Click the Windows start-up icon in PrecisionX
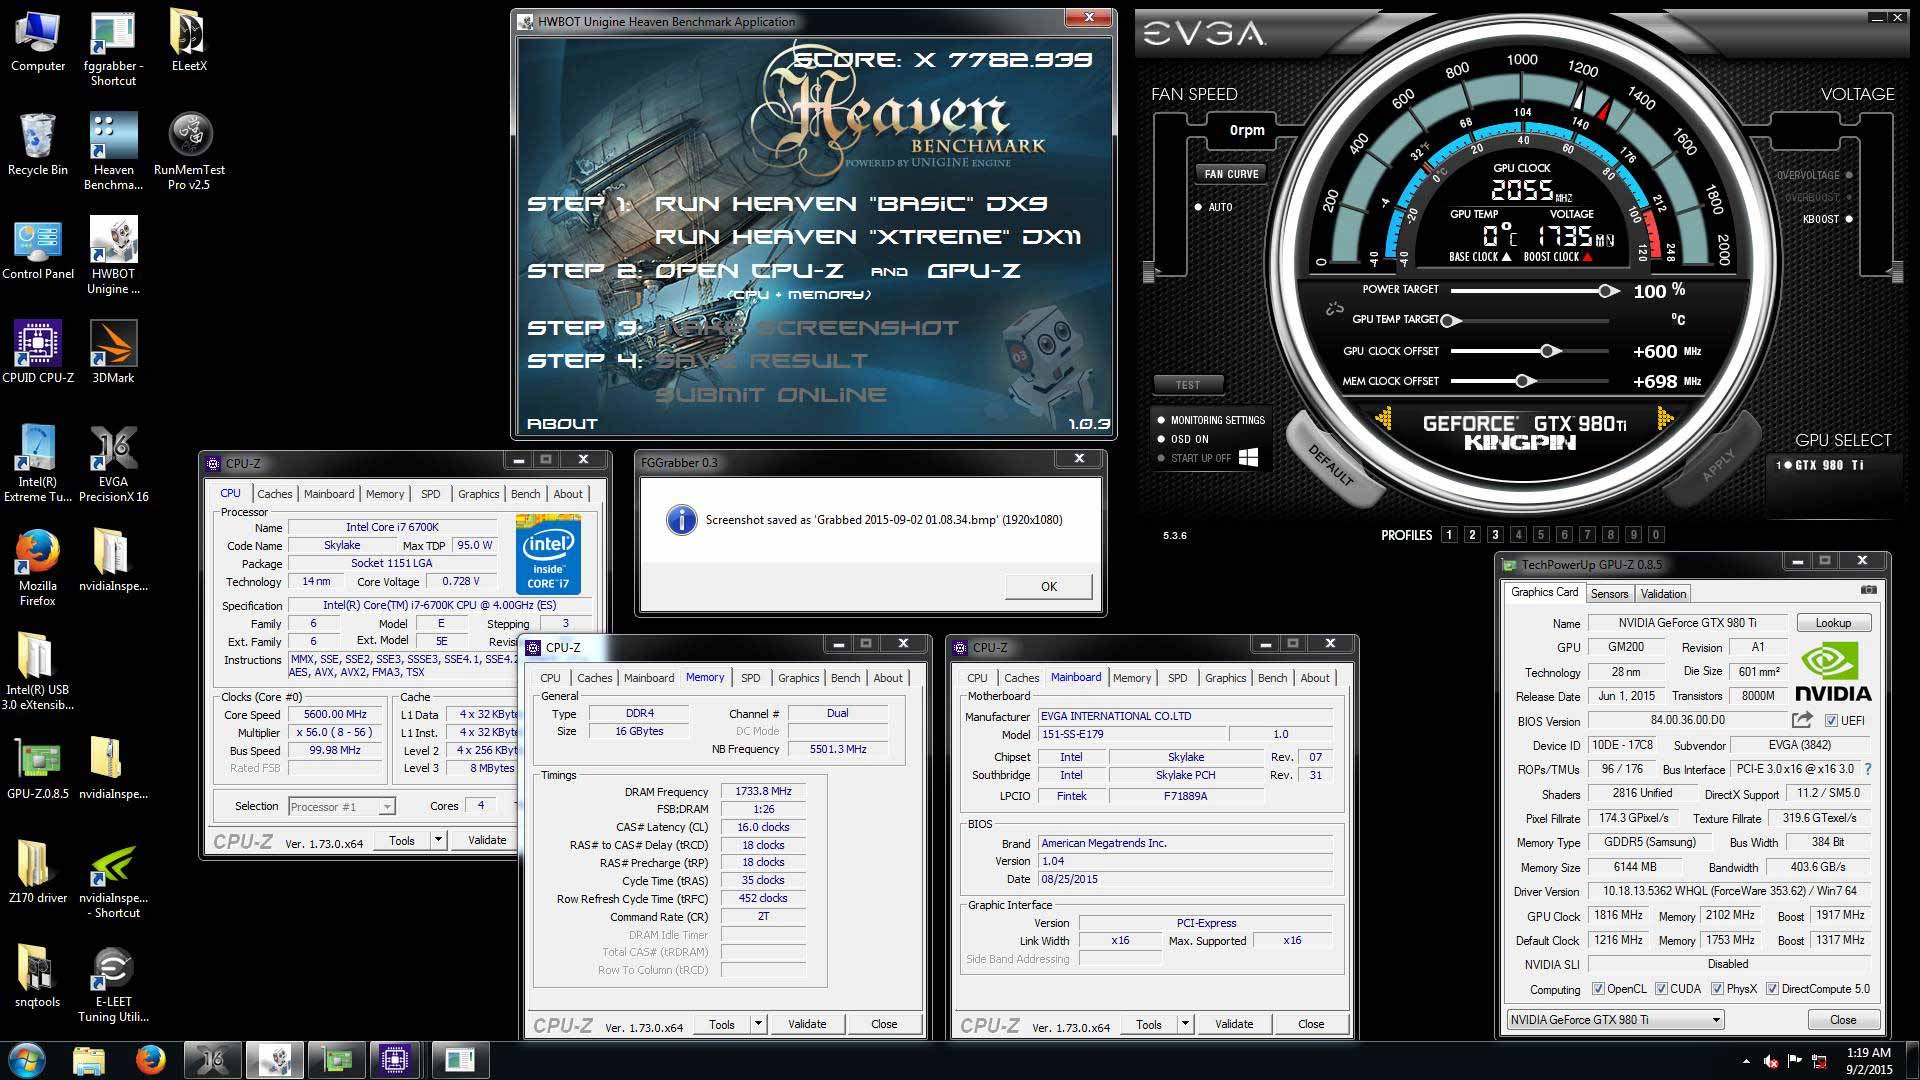 click(1248, 458)
